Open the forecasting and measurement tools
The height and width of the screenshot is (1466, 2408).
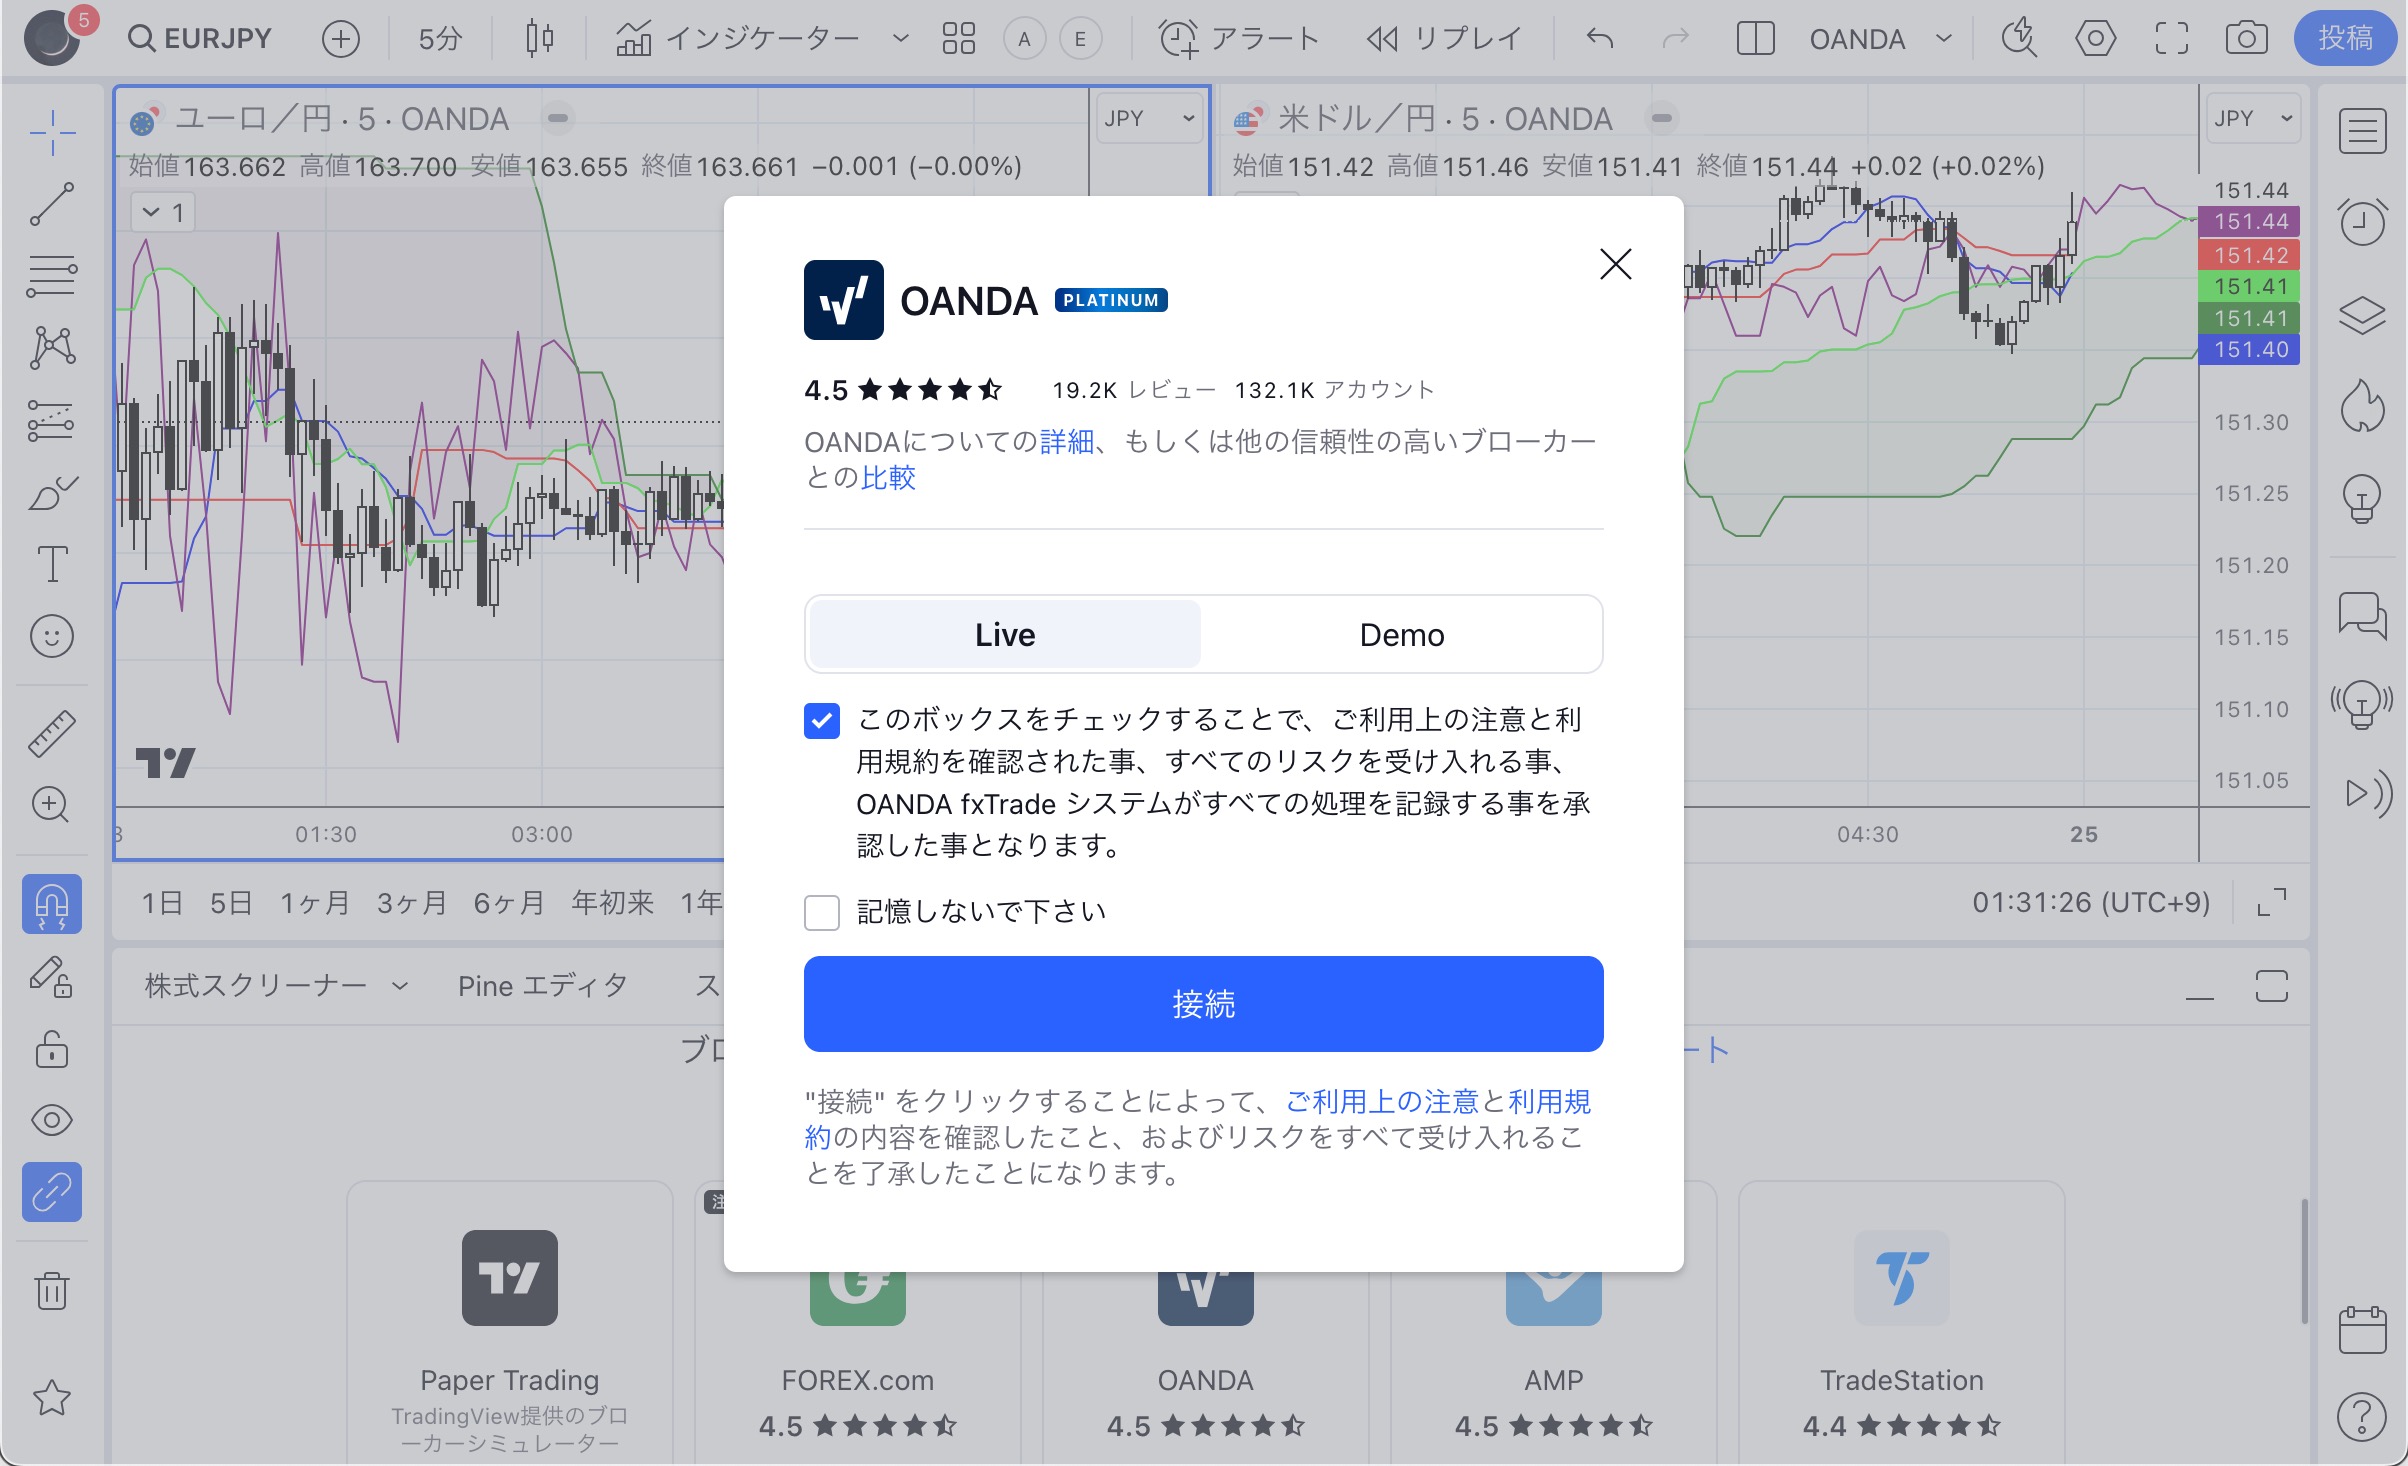[52, 420]
